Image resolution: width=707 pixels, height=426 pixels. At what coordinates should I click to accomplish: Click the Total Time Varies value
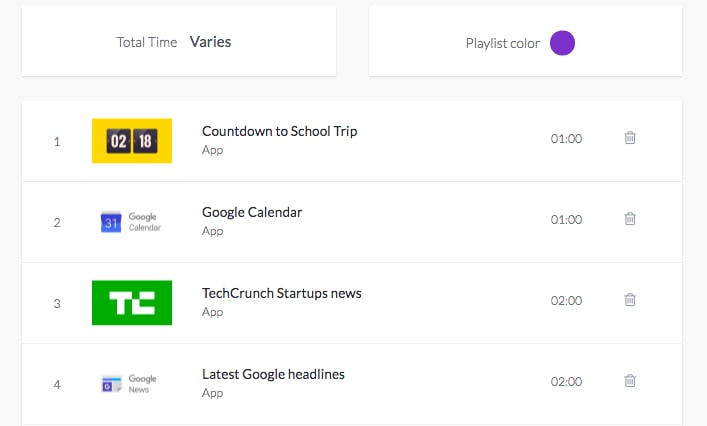pyautogui.click(x=211, y=42)
